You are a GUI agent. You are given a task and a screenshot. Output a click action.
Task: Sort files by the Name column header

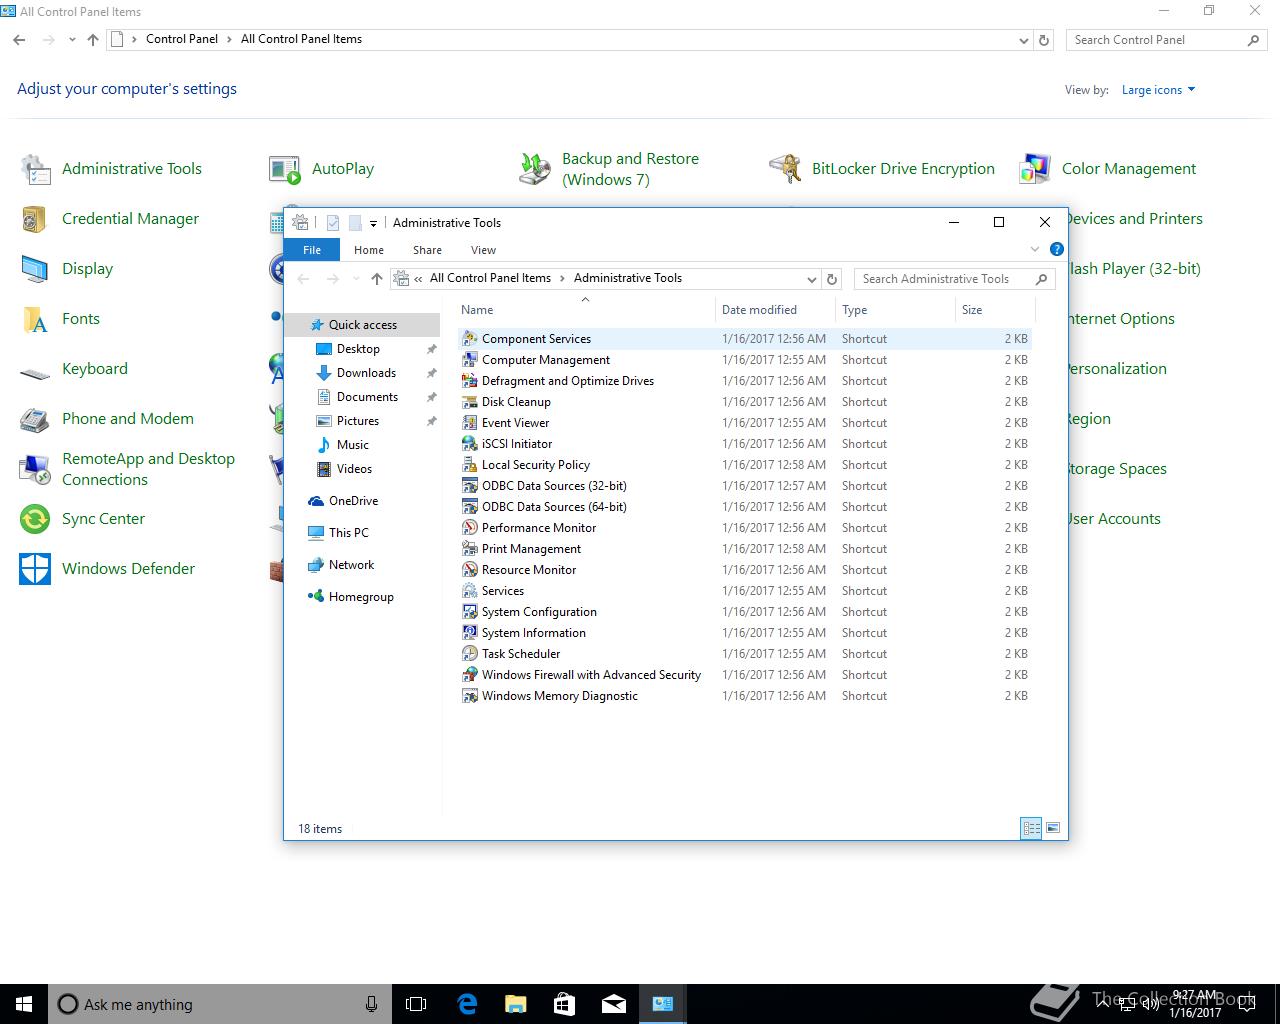point(586,310)
